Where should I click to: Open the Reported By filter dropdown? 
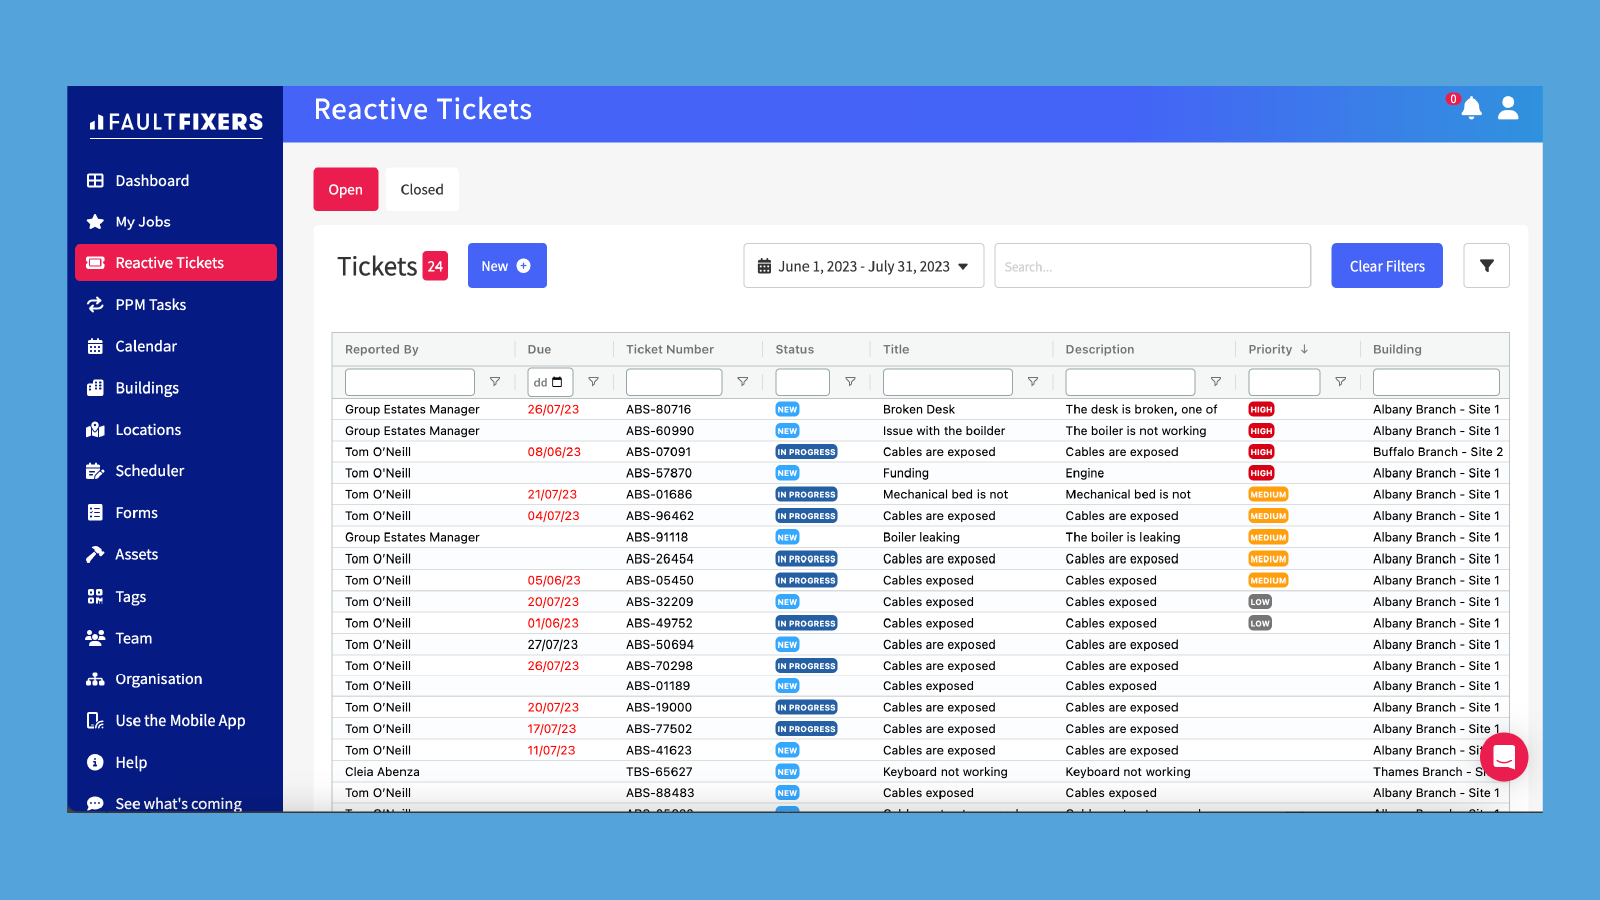[495, 381]
